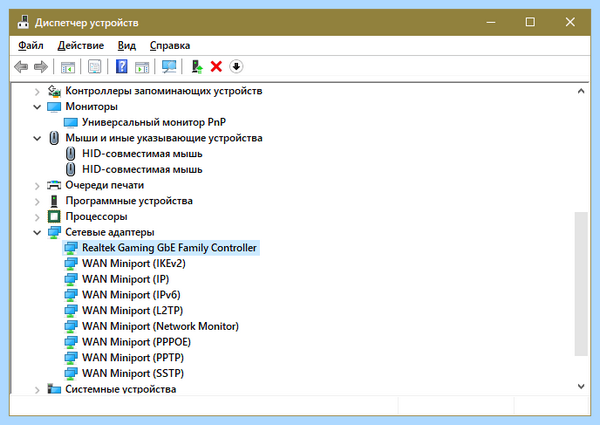Collapse Мыши и иные указывающие устройства
The height and width of the screenshot is (425, 600).
tap(37, 138)
